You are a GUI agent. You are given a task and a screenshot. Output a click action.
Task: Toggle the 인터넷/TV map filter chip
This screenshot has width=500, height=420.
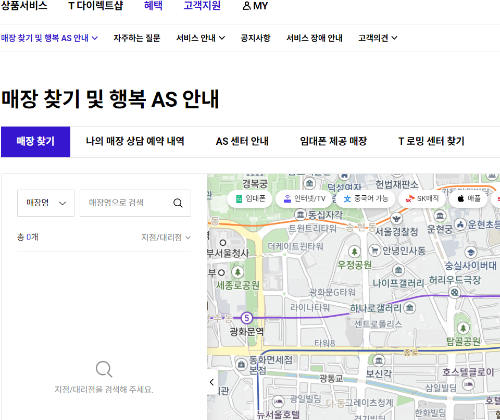(x=304, y=199)
